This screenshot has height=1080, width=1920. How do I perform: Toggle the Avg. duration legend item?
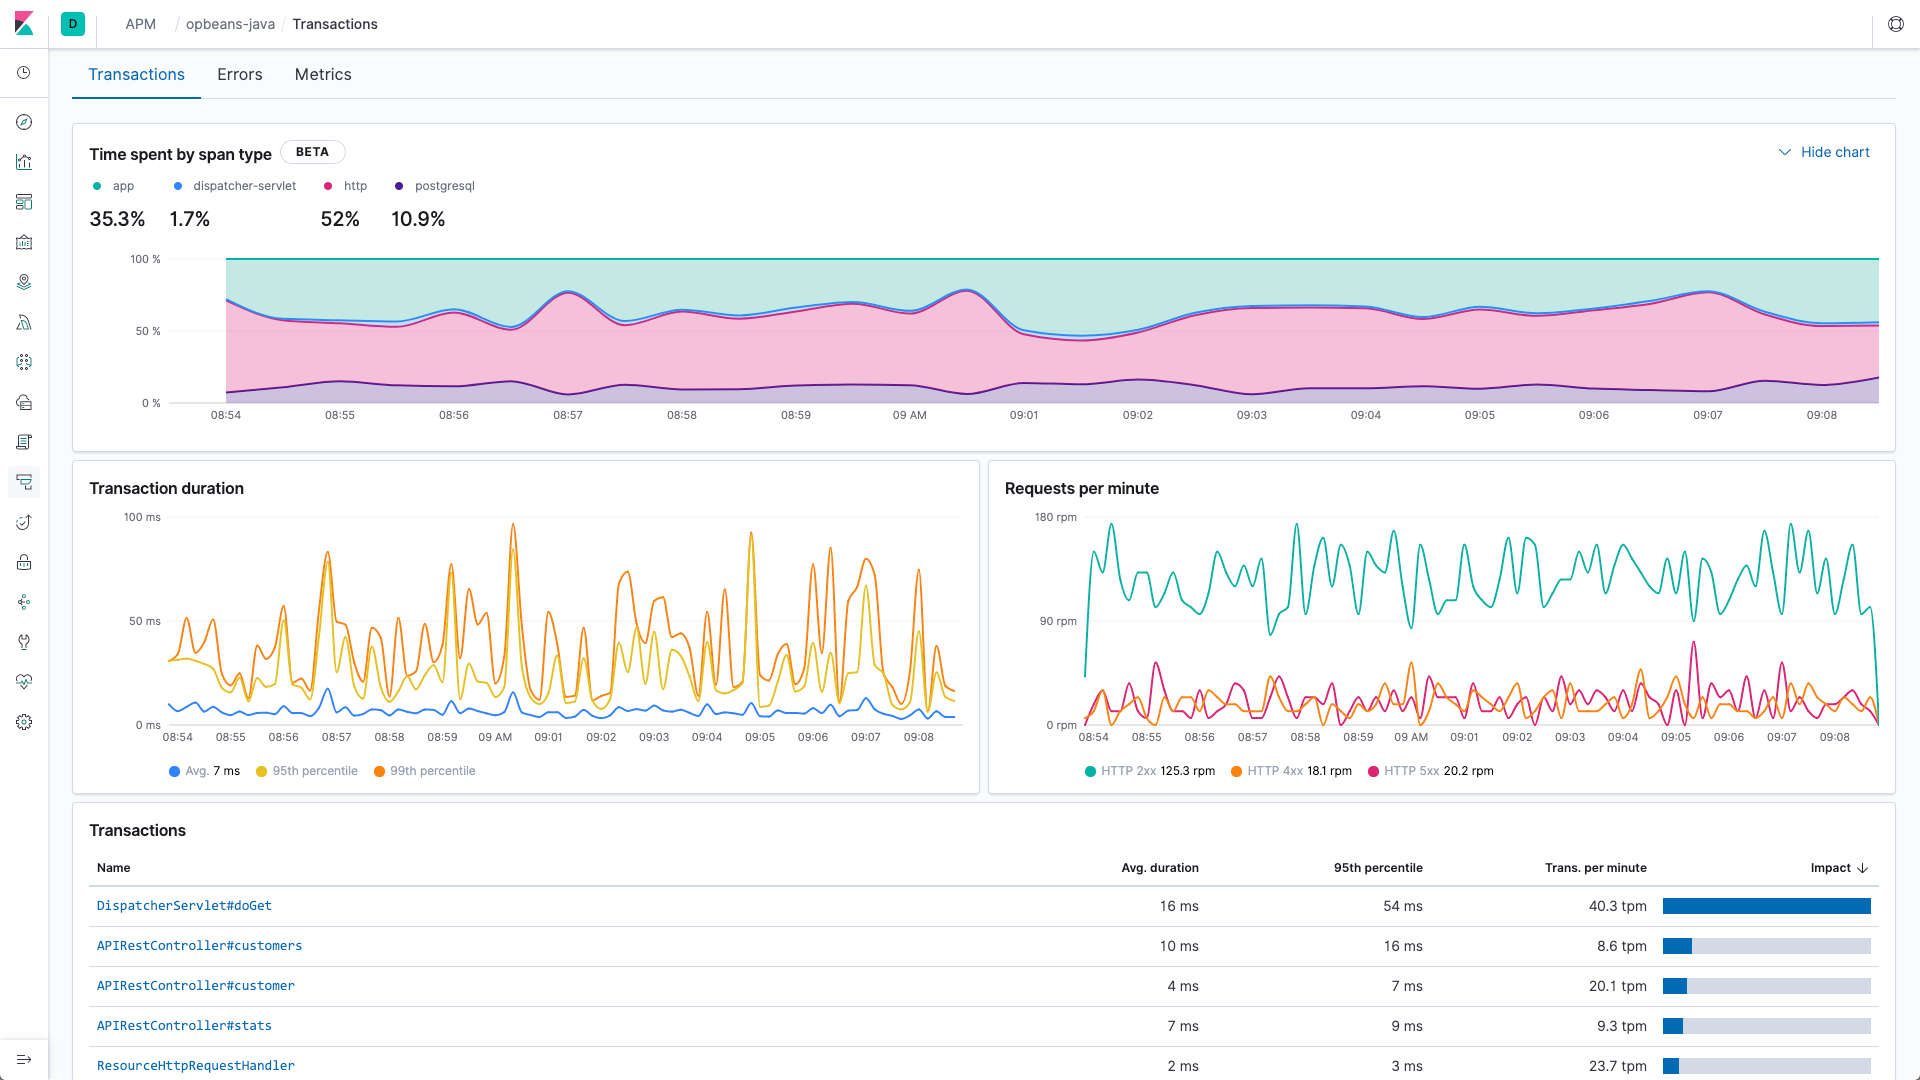[x=204, y=771]
